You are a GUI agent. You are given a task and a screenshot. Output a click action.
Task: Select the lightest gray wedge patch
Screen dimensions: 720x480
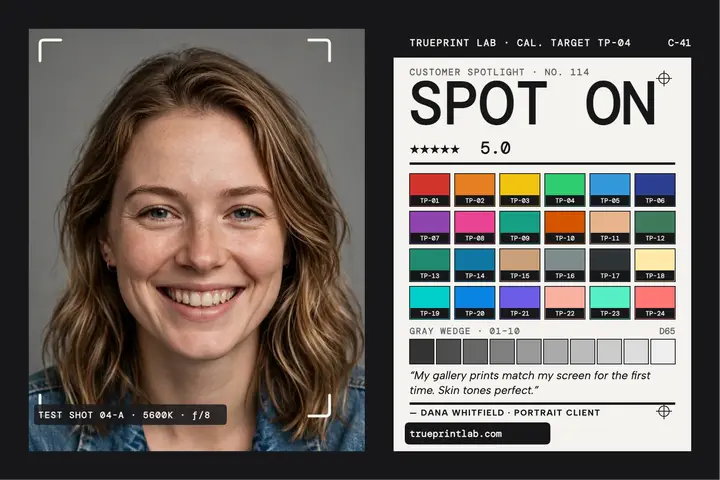point(663,351)
